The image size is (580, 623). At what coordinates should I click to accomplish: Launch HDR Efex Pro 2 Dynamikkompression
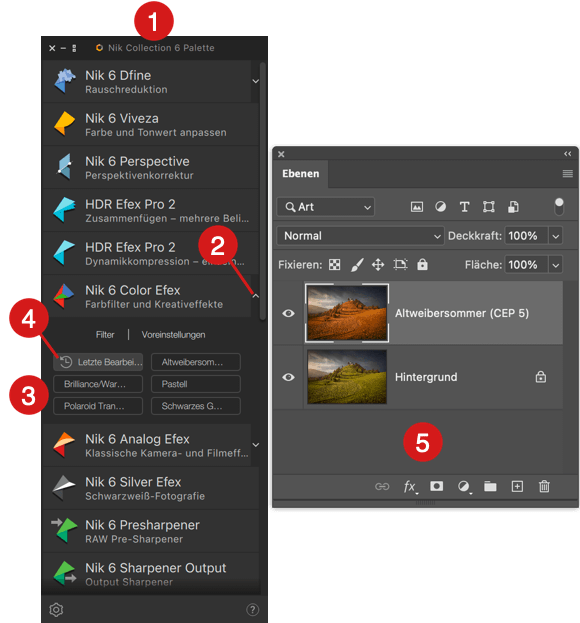tap(151, 253)
